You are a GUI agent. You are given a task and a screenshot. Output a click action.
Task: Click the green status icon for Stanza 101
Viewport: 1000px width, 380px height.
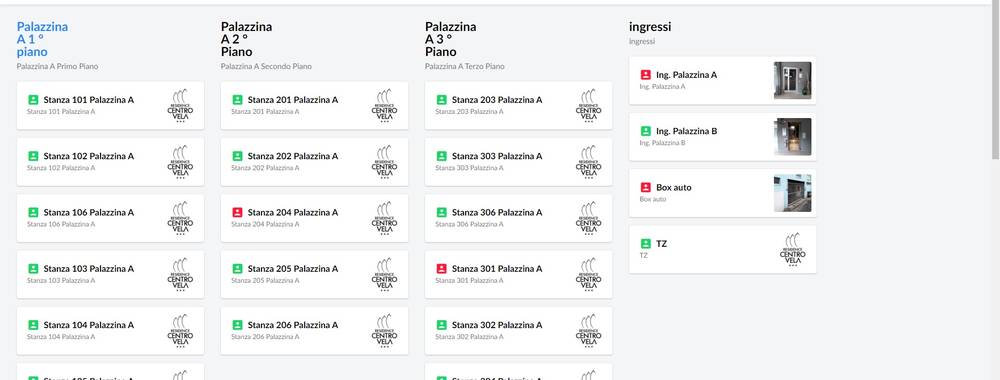click(x=33, y=100)
